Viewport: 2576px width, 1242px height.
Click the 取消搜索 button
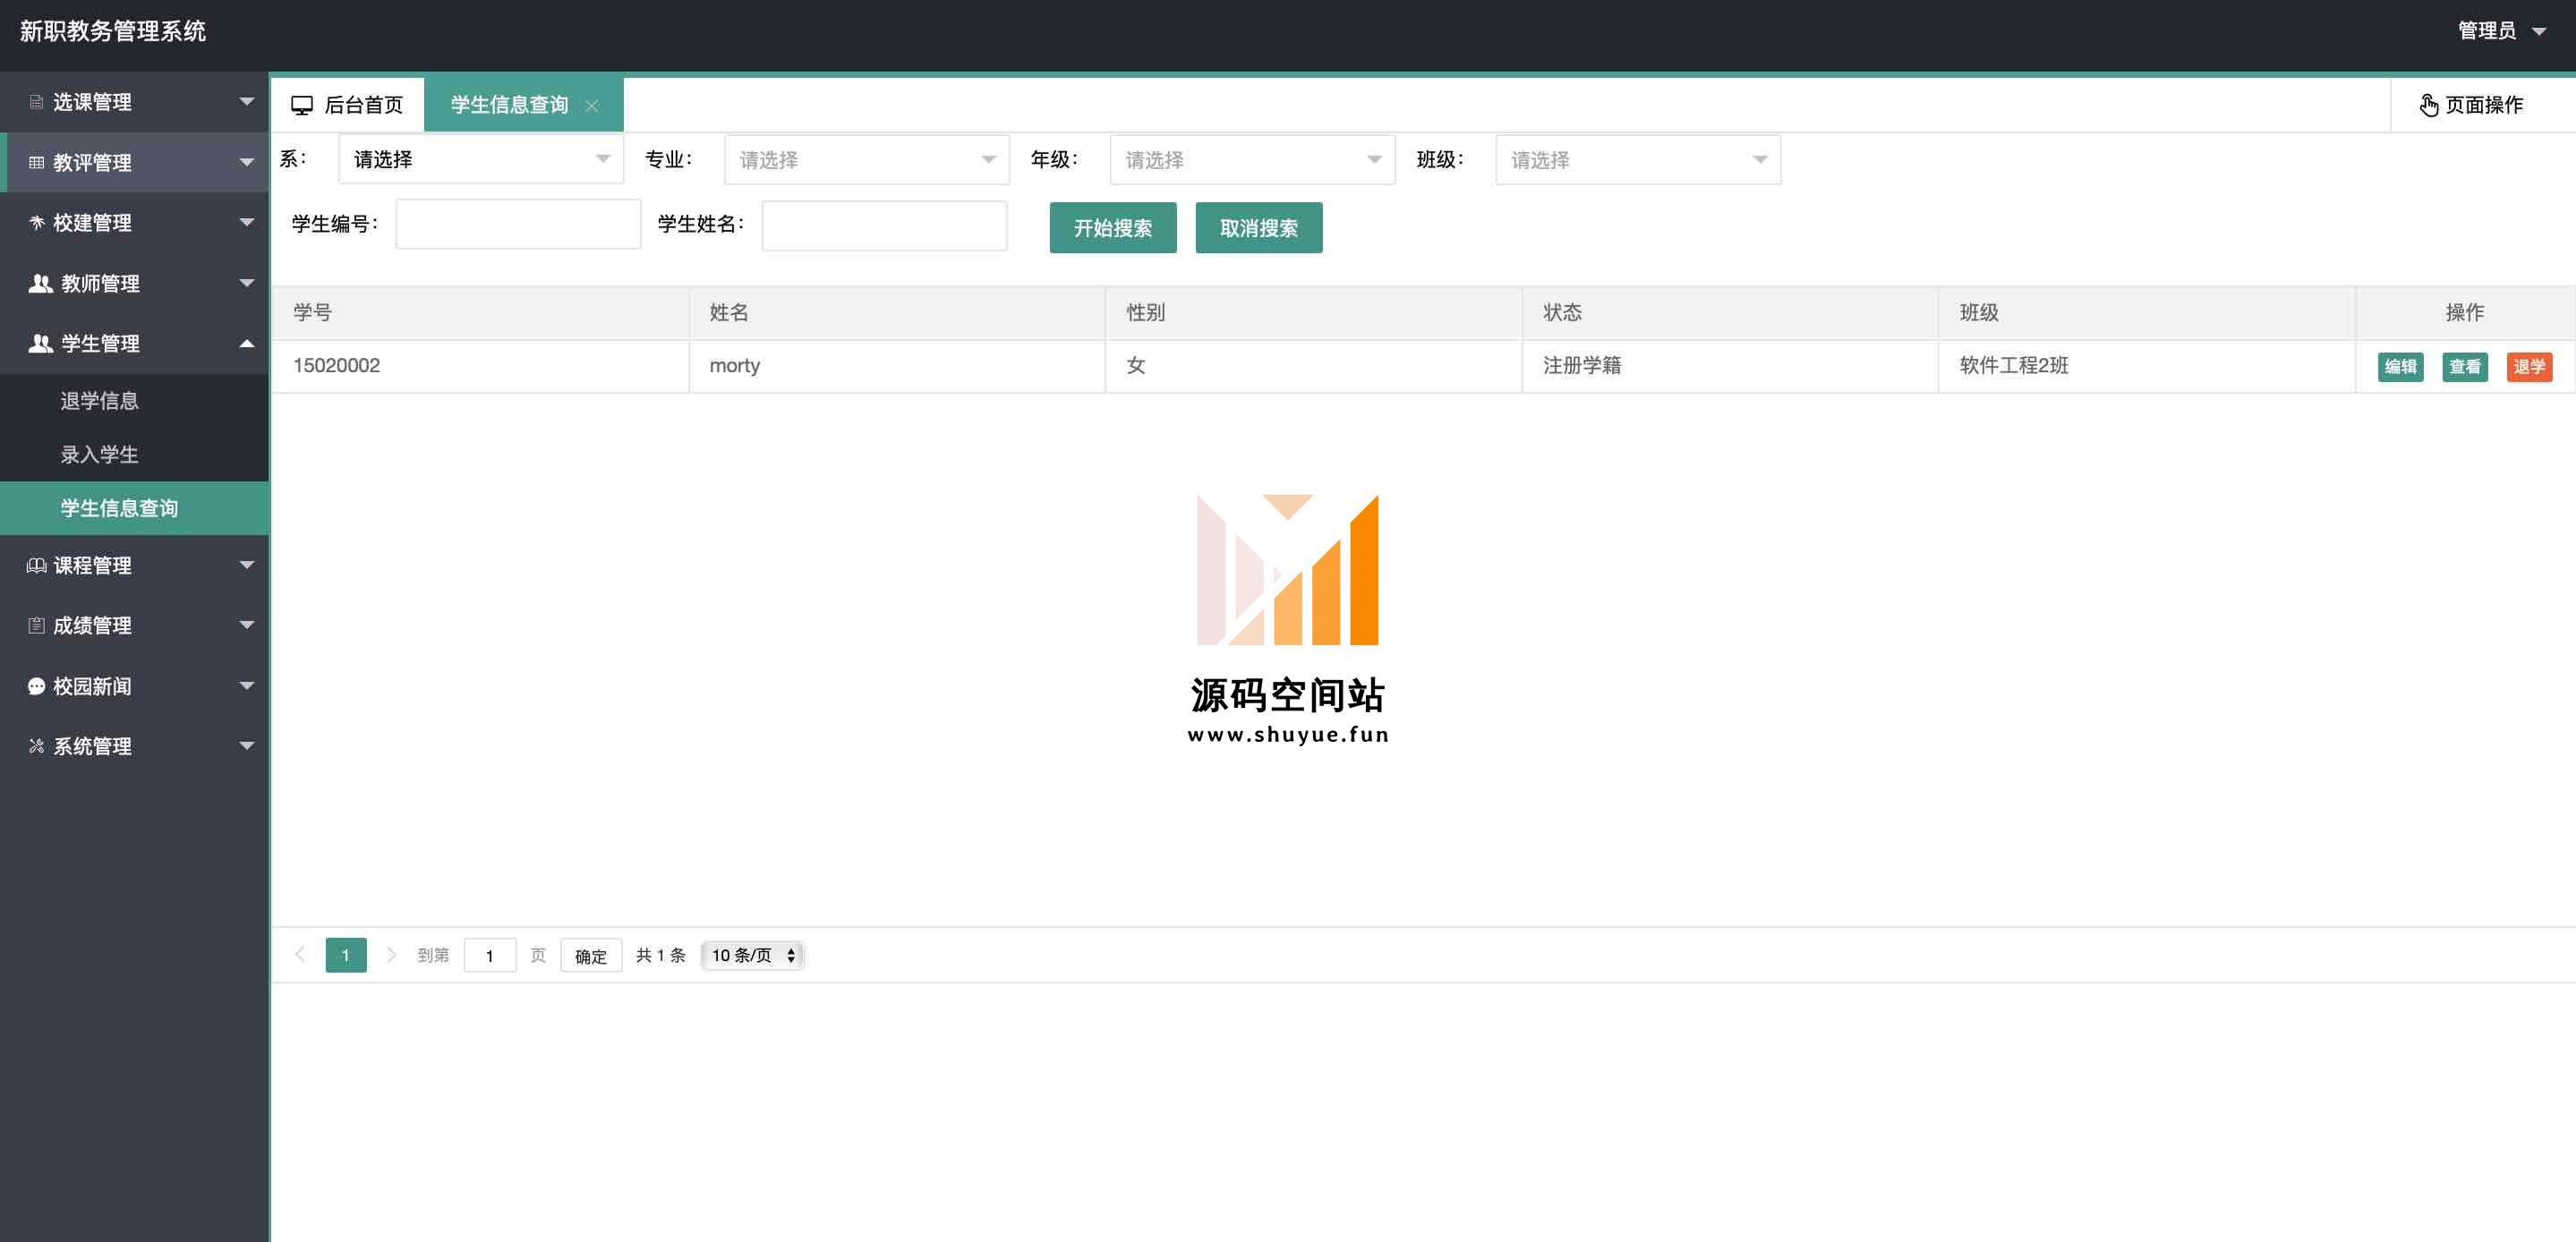[x=1259, y=228]
